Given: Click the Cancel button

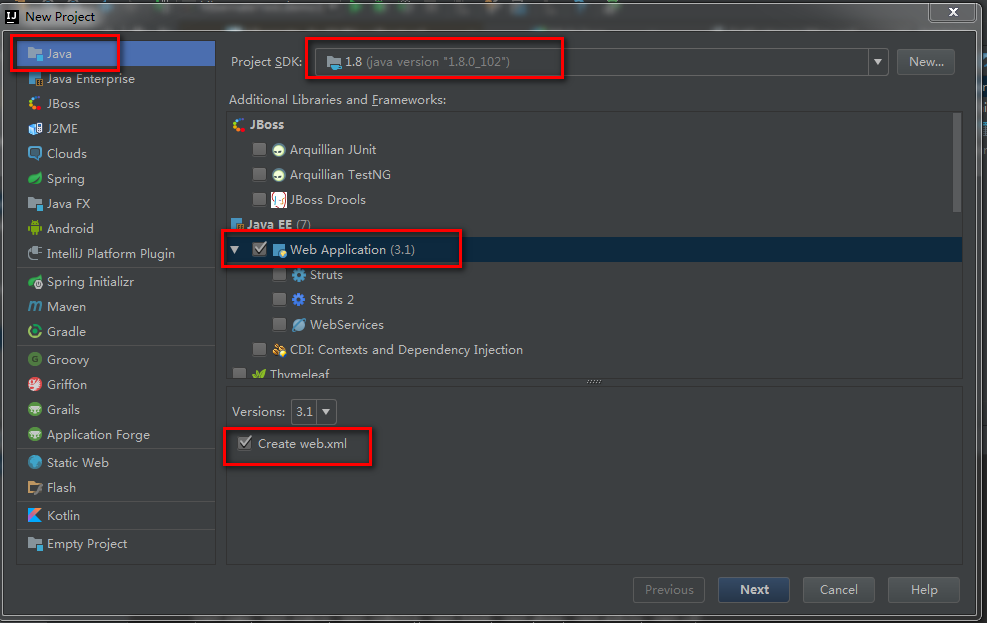Looking at the screenshot, I should tap(838, 590).
